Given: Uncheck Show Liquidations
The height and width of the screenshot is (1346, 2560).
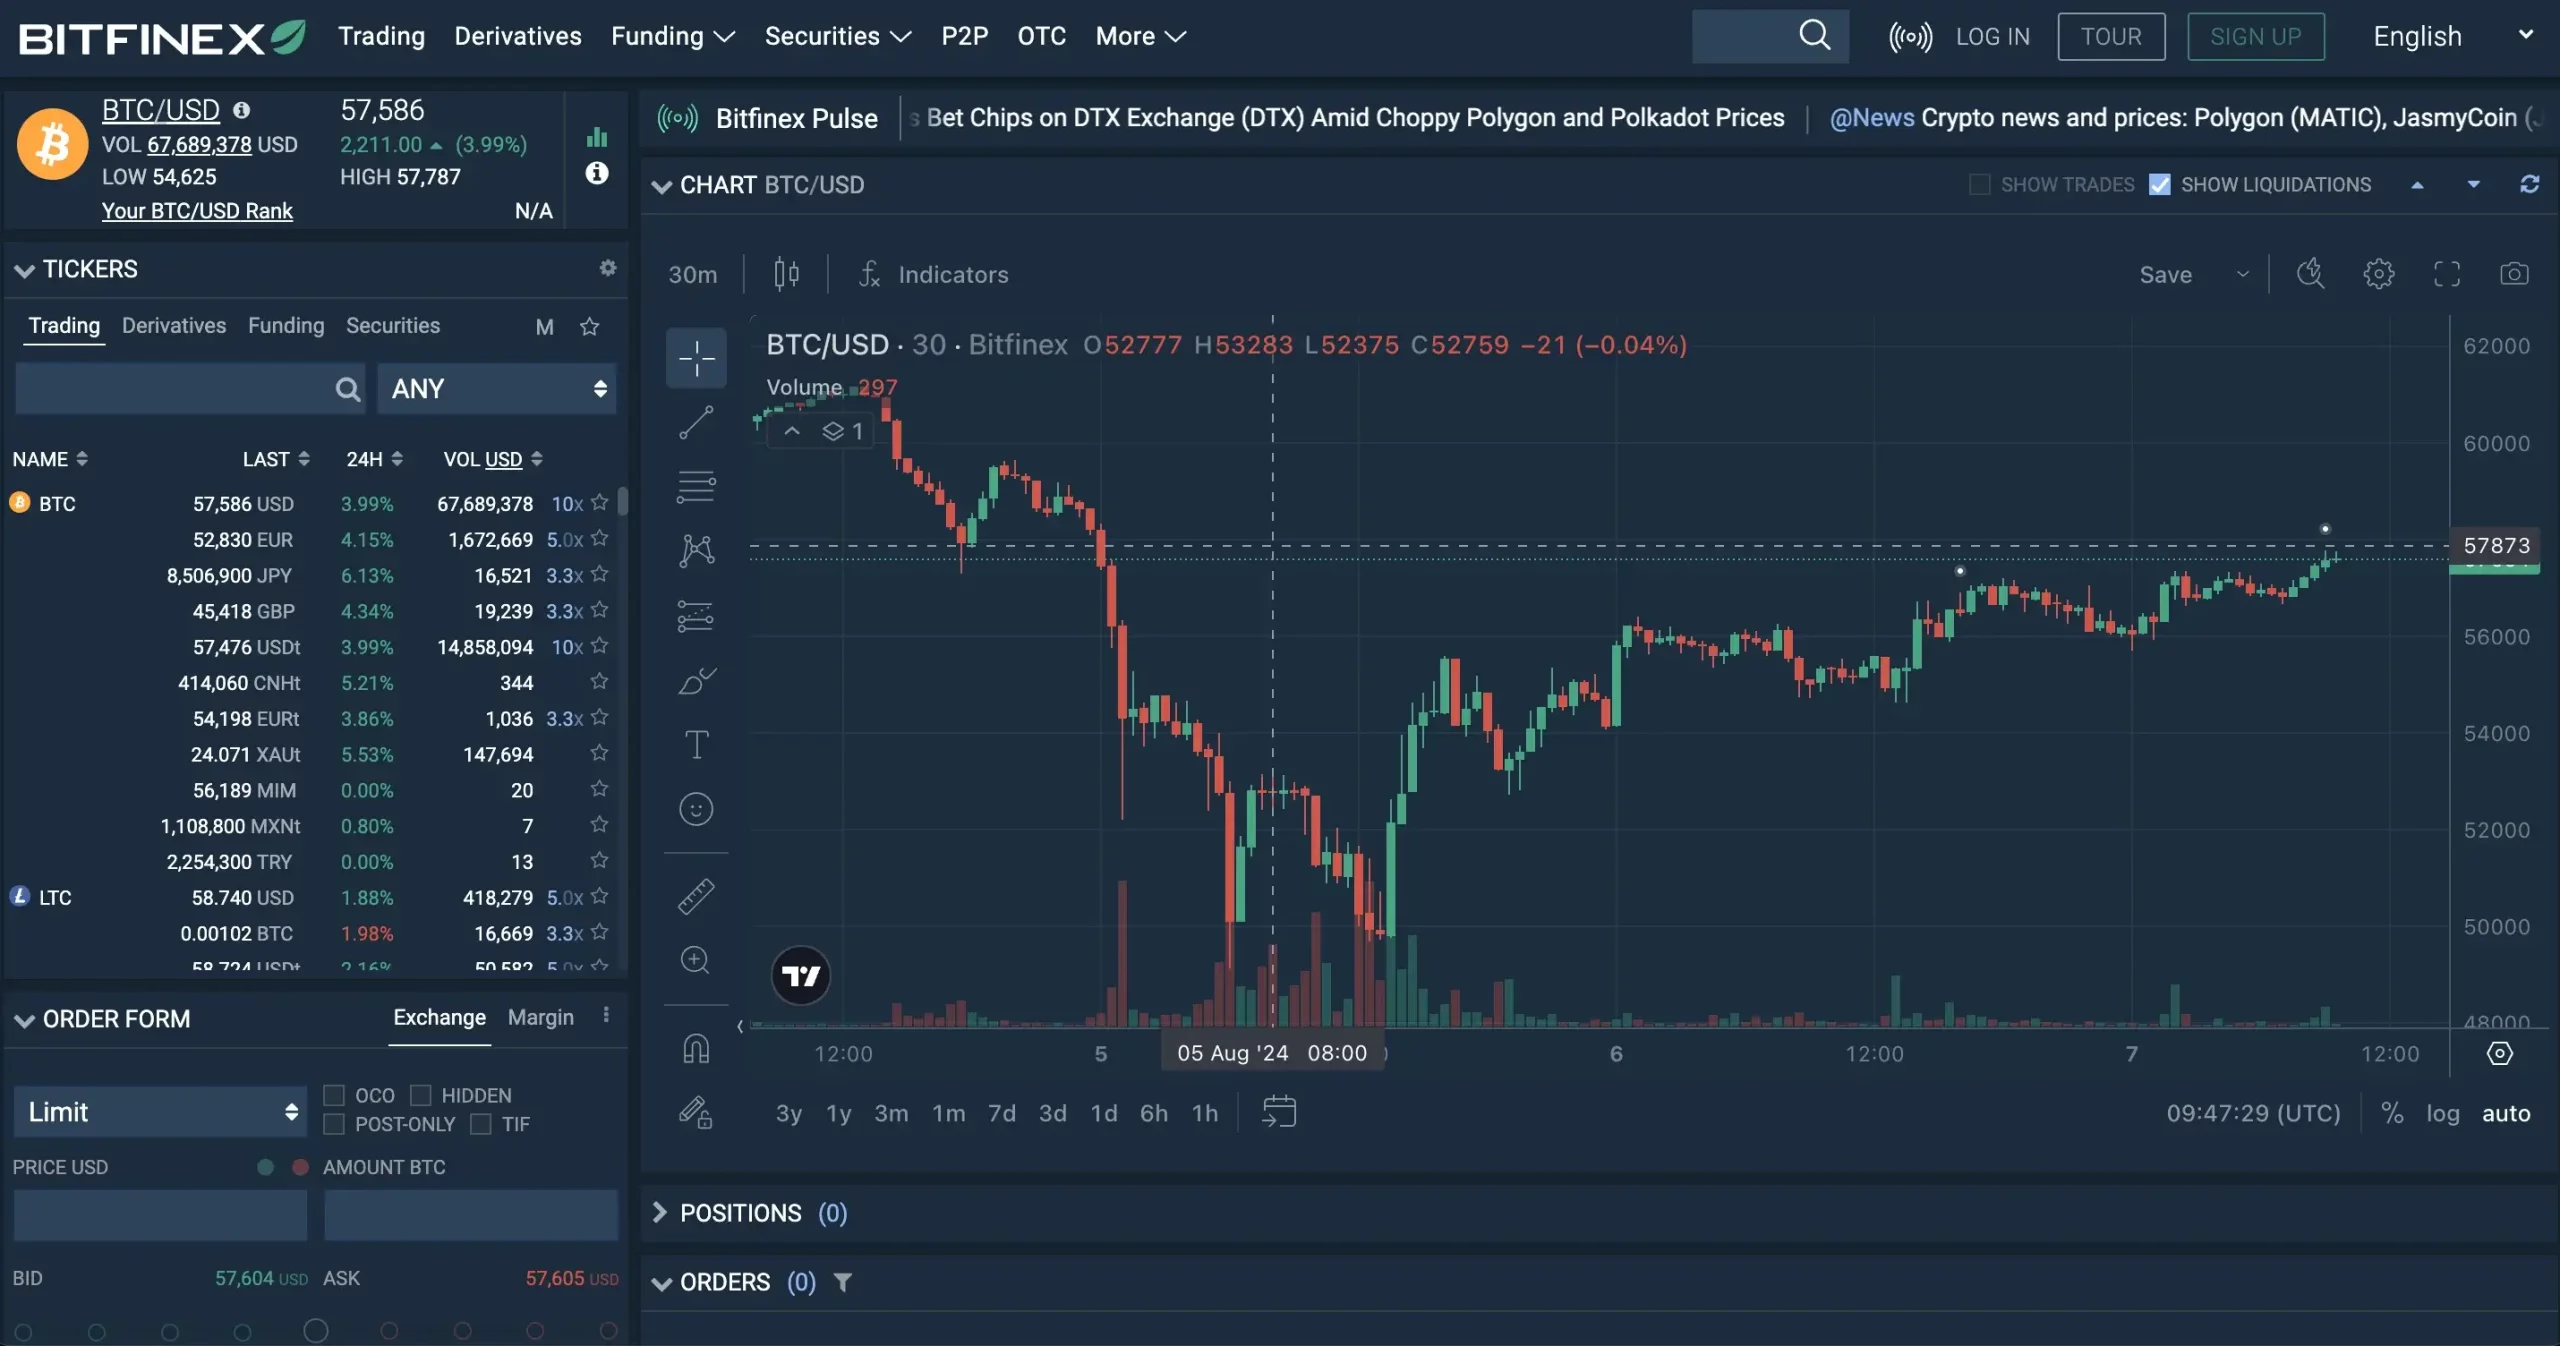Looking at the screenshot, I should pyautogui.click(x=2160, y=184).
